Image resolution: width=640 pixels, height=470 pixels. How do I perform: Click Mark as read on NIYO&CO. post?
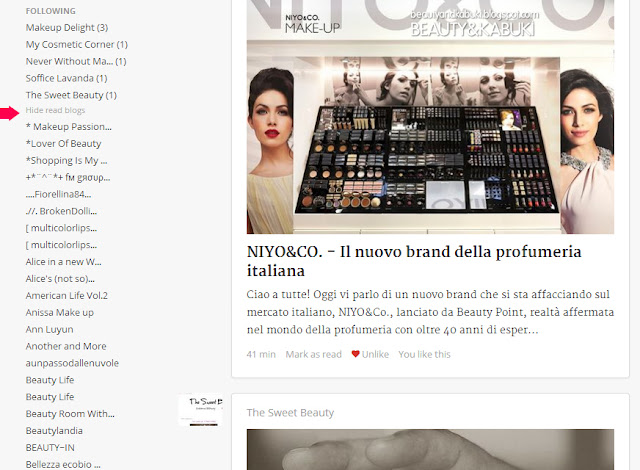[313, 354]
